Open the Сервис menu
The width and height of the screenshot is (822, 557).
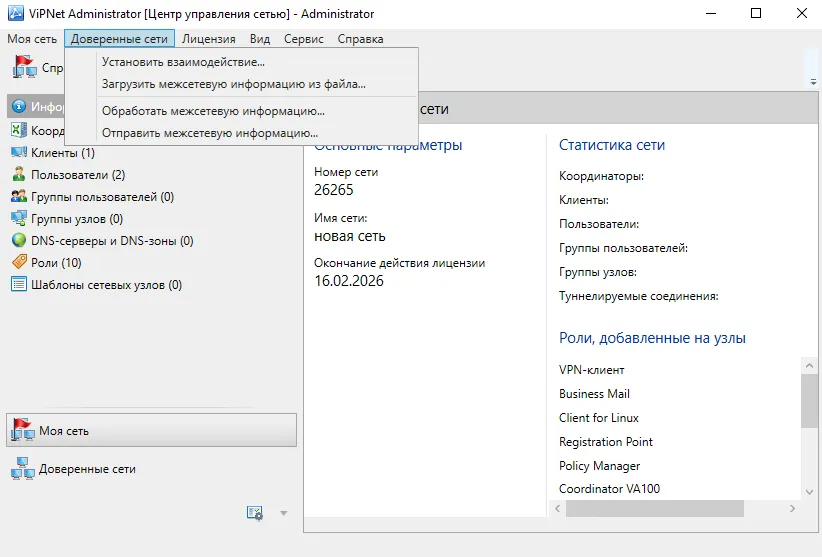(x=304, y=39)
